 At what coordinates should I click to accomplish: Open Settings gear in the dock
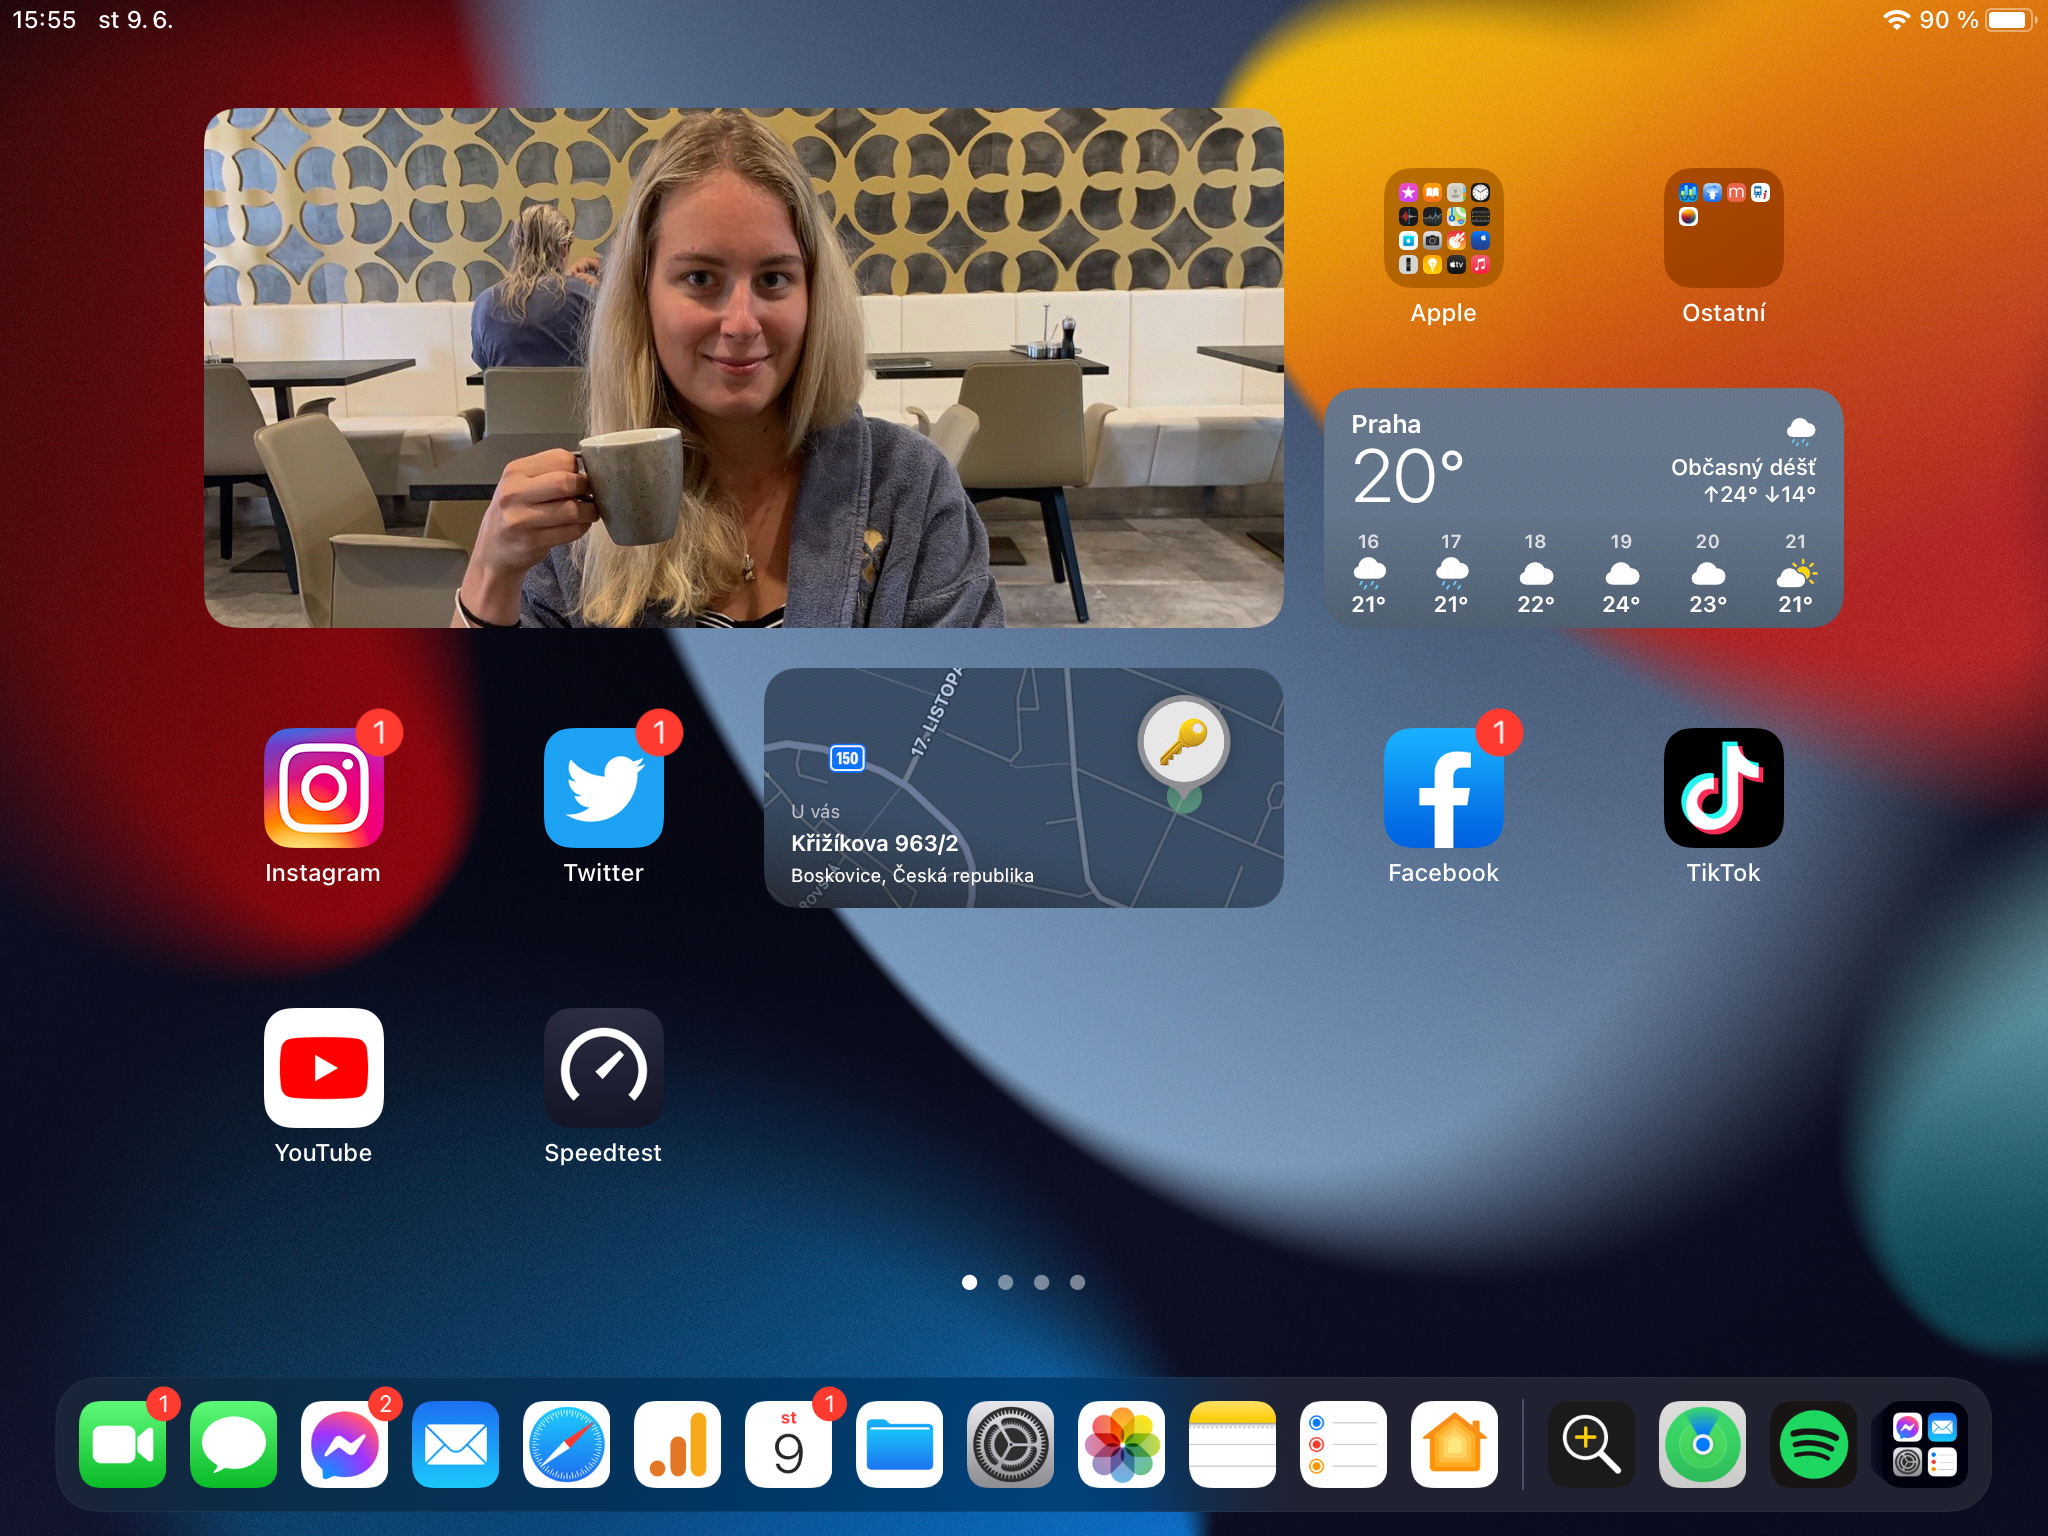pyautogui.click(x=1010, y=1444)
